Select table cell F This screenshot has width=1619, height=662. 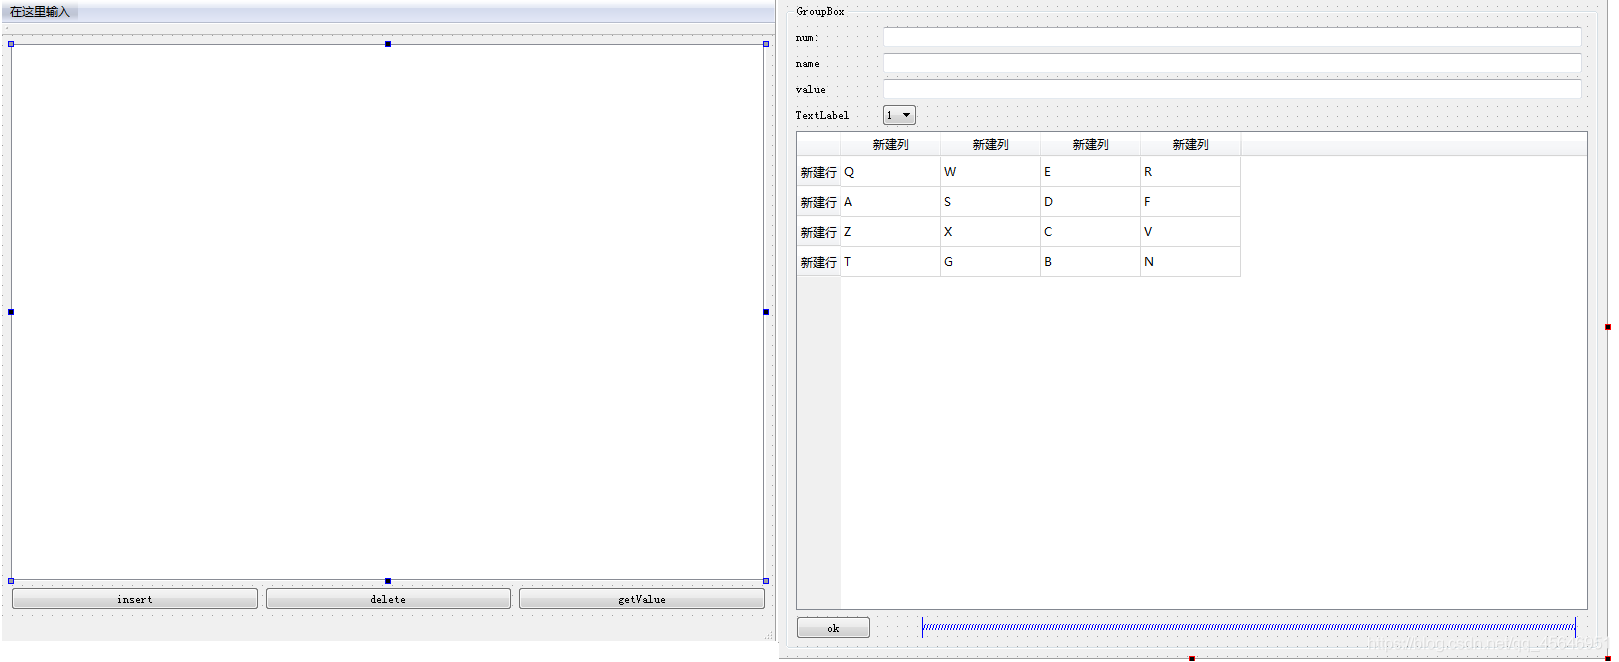pos(1190,202)
